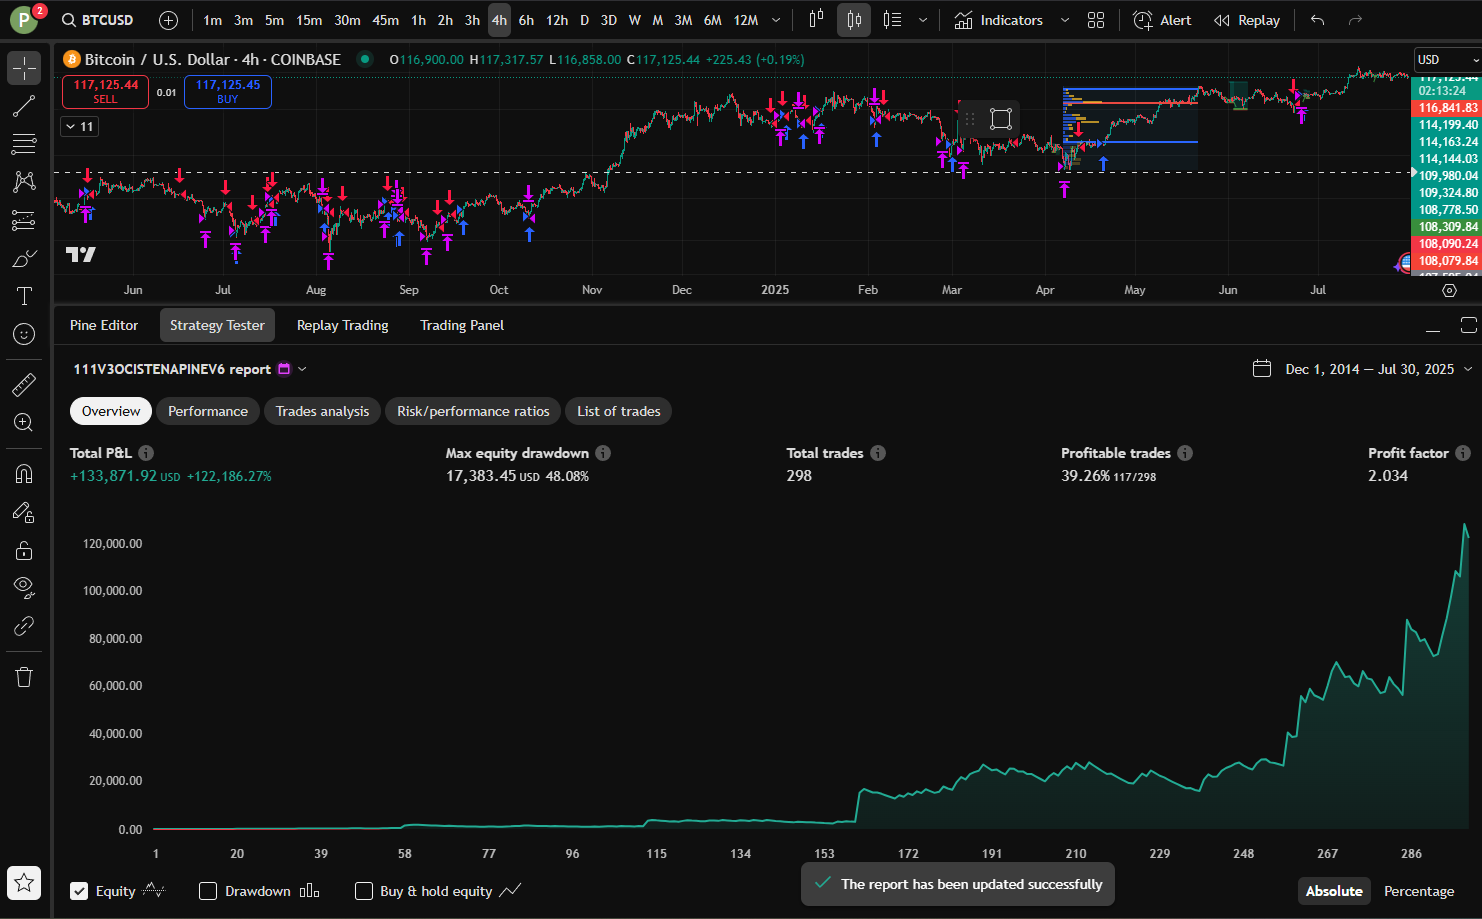Expand the timeframe interval dropdown arrow
This screenshot has width=1482, height=919.
pos(776,20)
